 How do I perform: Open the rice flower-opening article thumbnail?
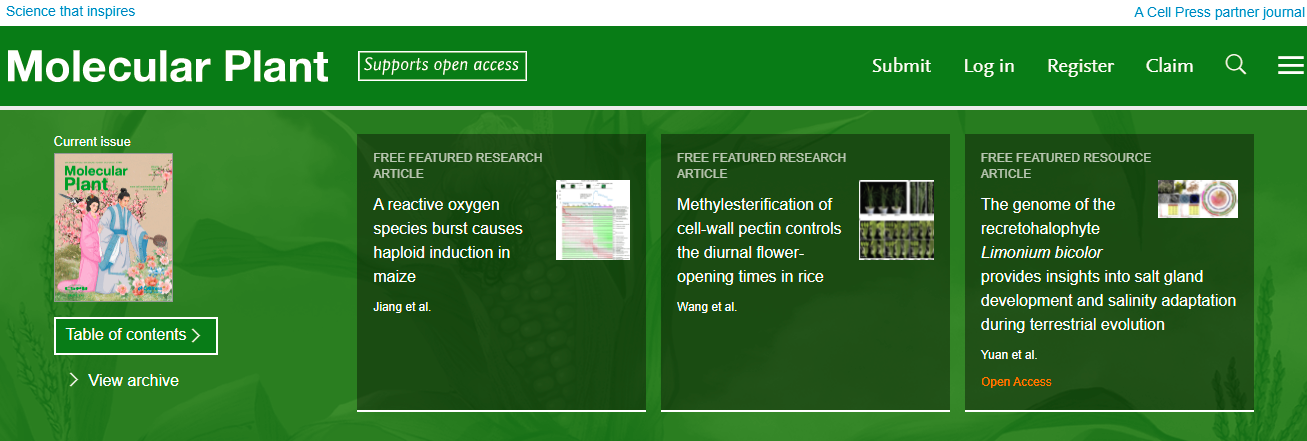896,220
